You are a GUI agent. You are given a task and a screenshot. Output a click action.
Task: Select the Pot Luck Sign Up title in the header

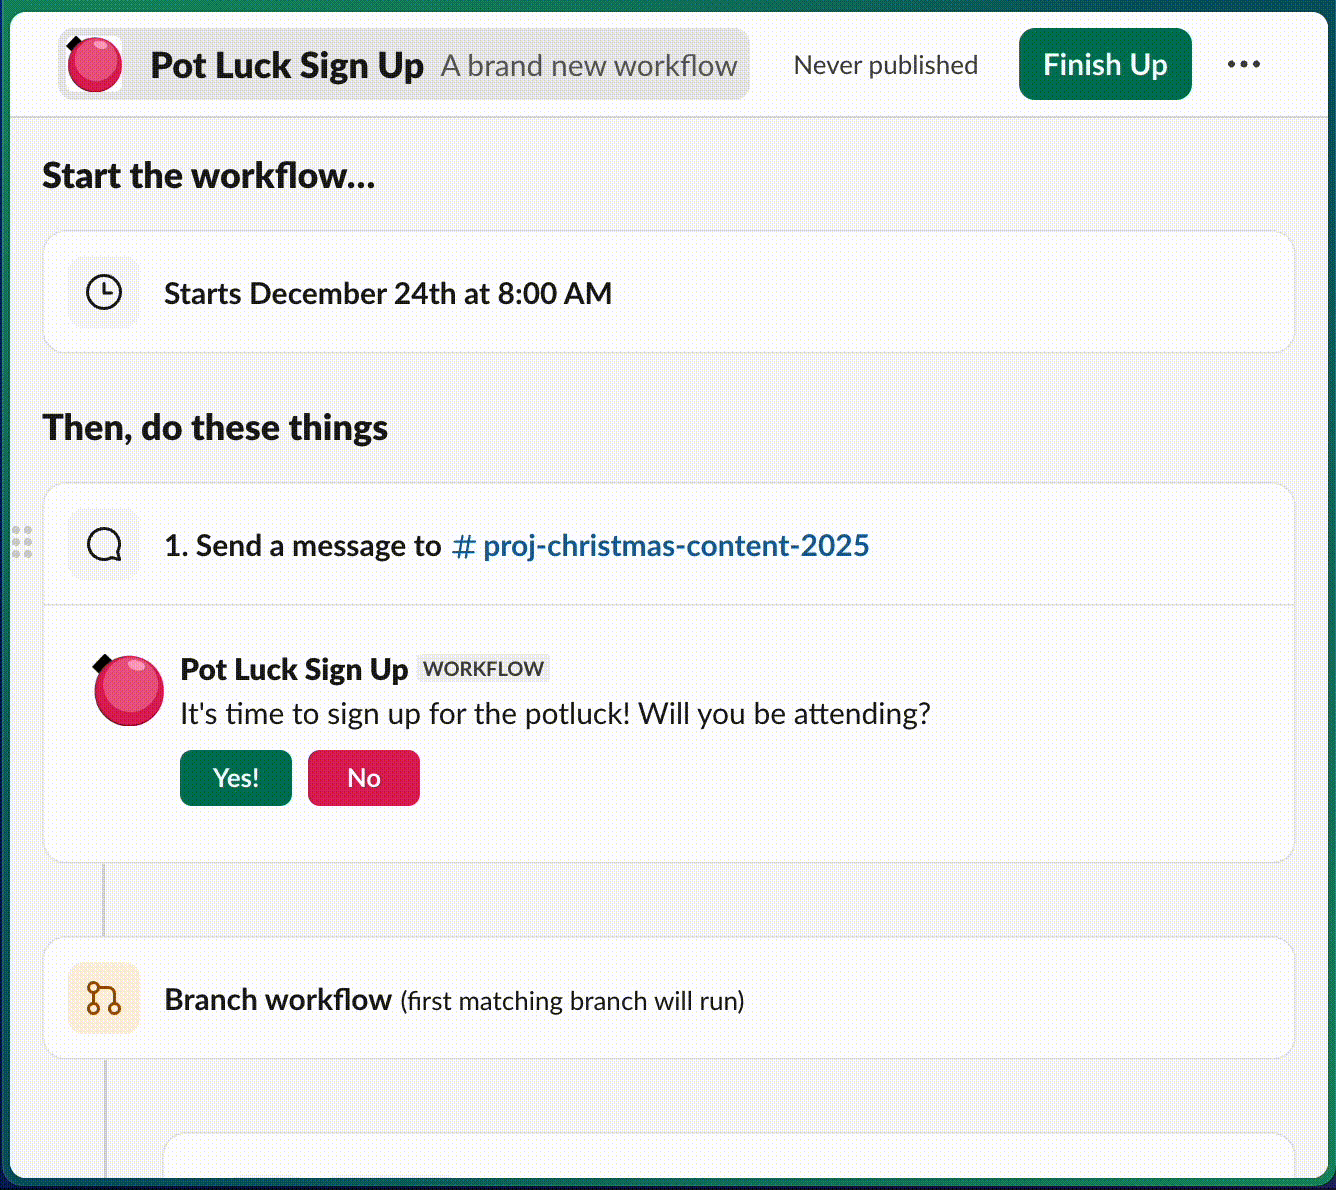coord(287,66)
